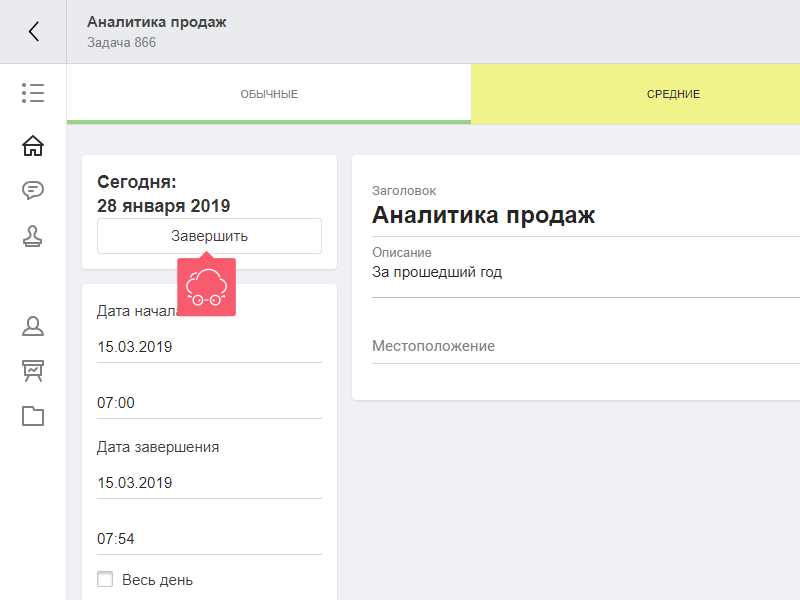Click the Местоположение field
This screenshot has width=800, height=600.
(x=586, y=346)
